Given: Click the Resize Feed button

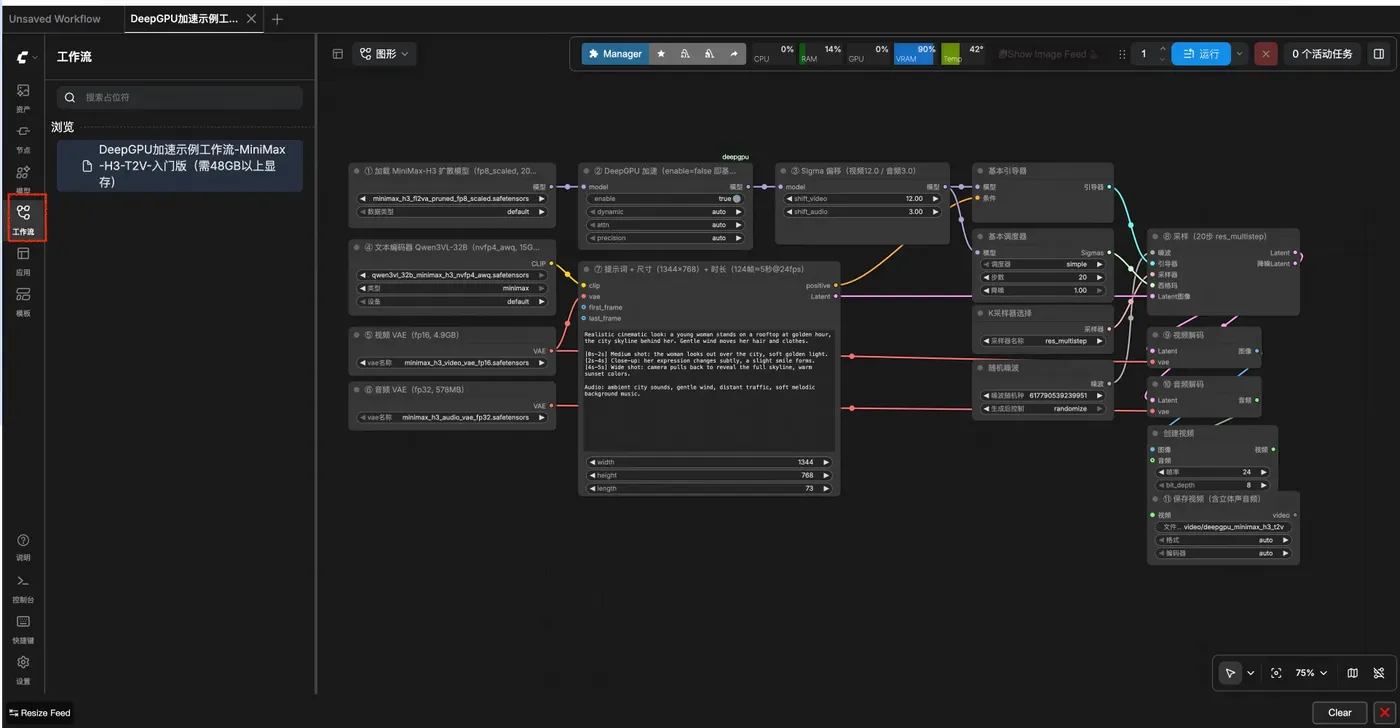Looking at the screenshot, I should point(40,713).
